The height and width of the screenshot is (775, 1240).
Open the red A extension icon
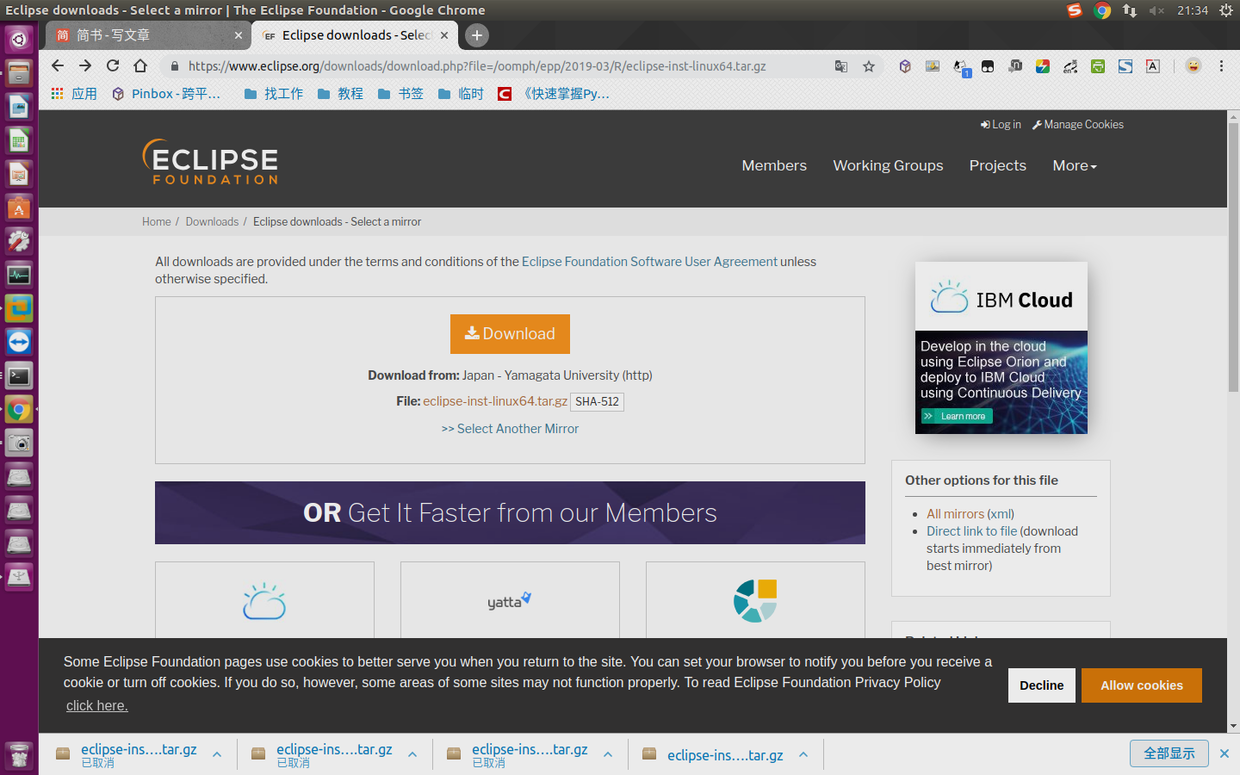click(1153, 66)
